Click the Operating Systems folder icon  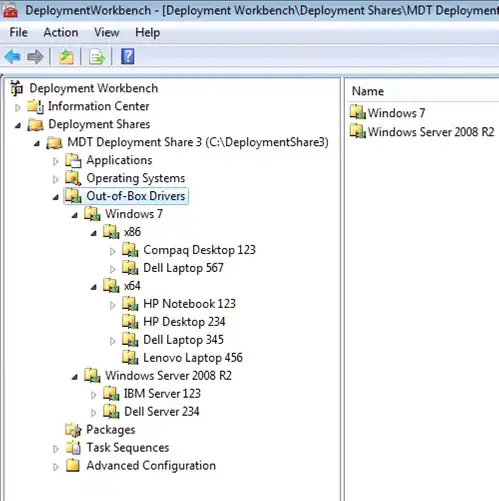point(73,178)
